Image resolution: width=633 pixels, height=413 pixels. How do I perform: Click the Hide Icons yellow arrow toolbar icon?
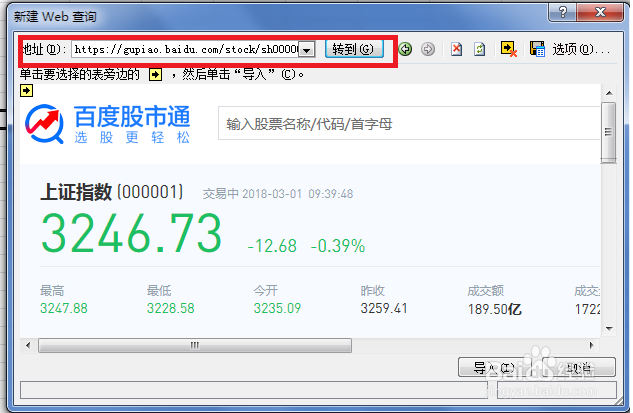click(509, 49)
